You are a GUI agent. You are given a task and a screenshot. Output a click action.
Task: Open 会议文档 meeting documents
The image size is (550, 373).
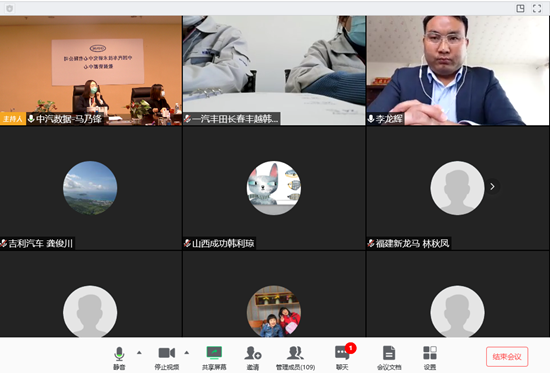pos(389,358)
